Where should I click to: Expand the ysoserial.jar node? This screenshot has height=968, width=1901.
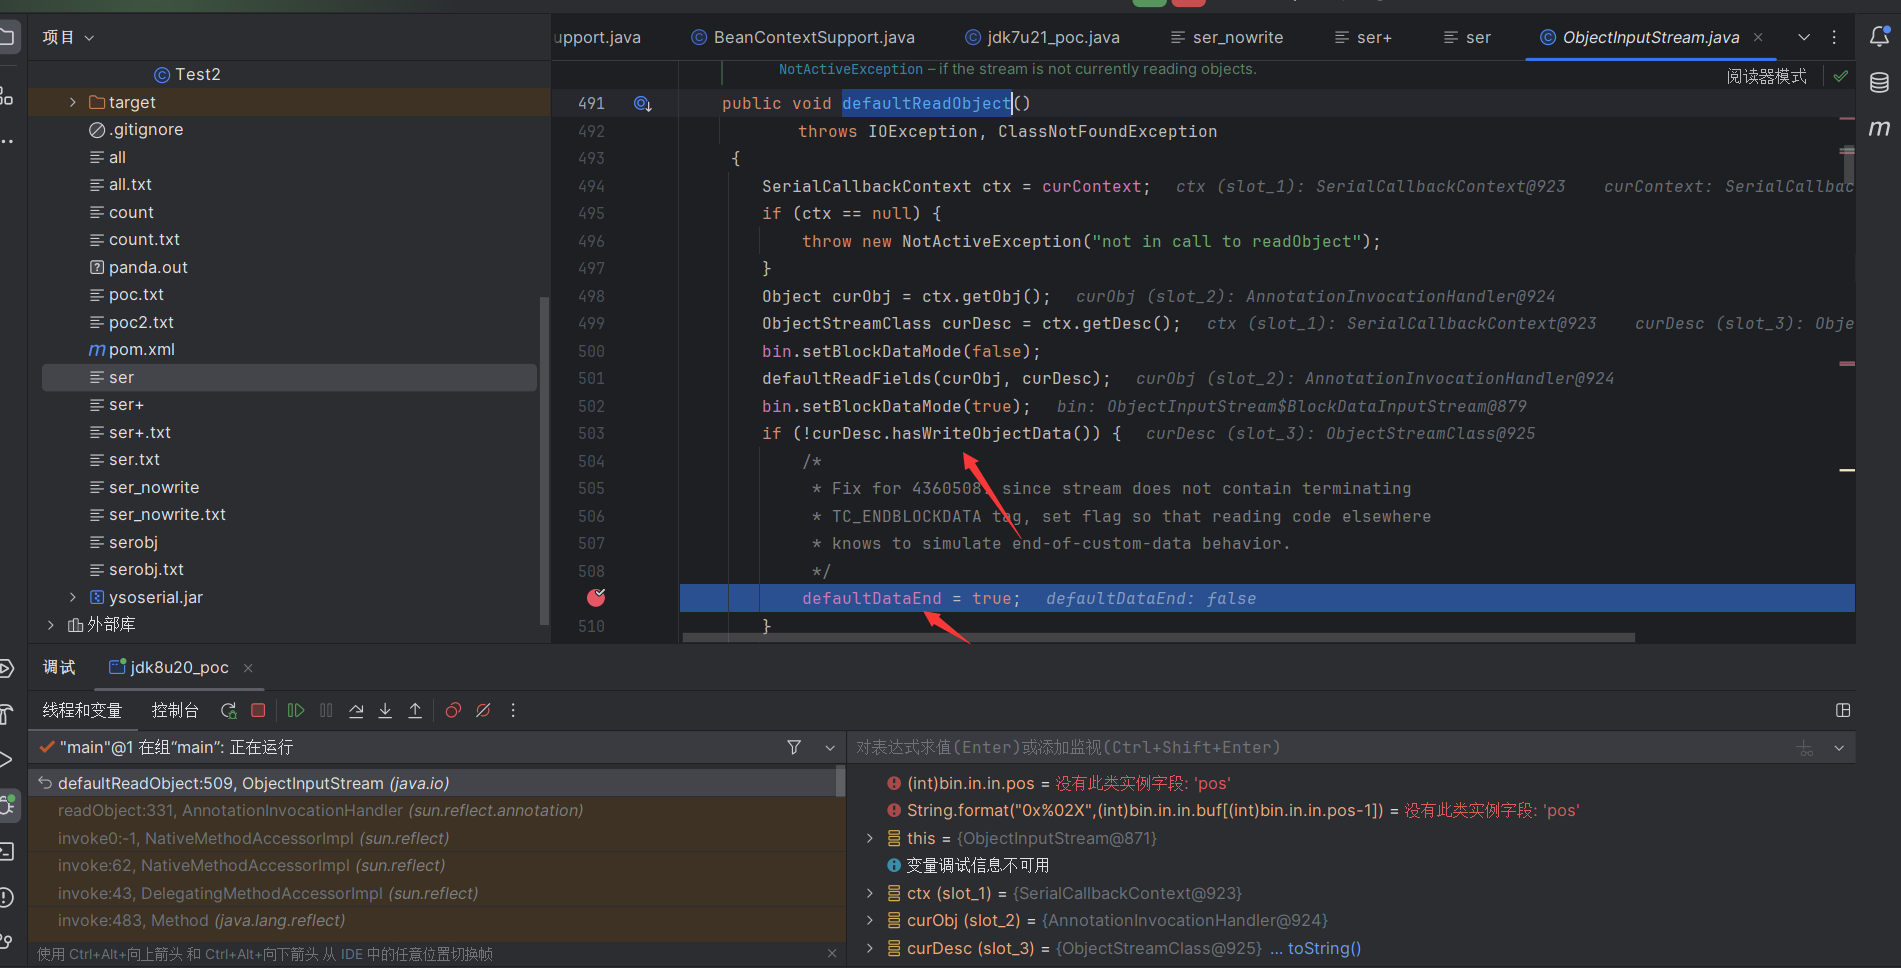pyautogui.click(x=73, y=597)
